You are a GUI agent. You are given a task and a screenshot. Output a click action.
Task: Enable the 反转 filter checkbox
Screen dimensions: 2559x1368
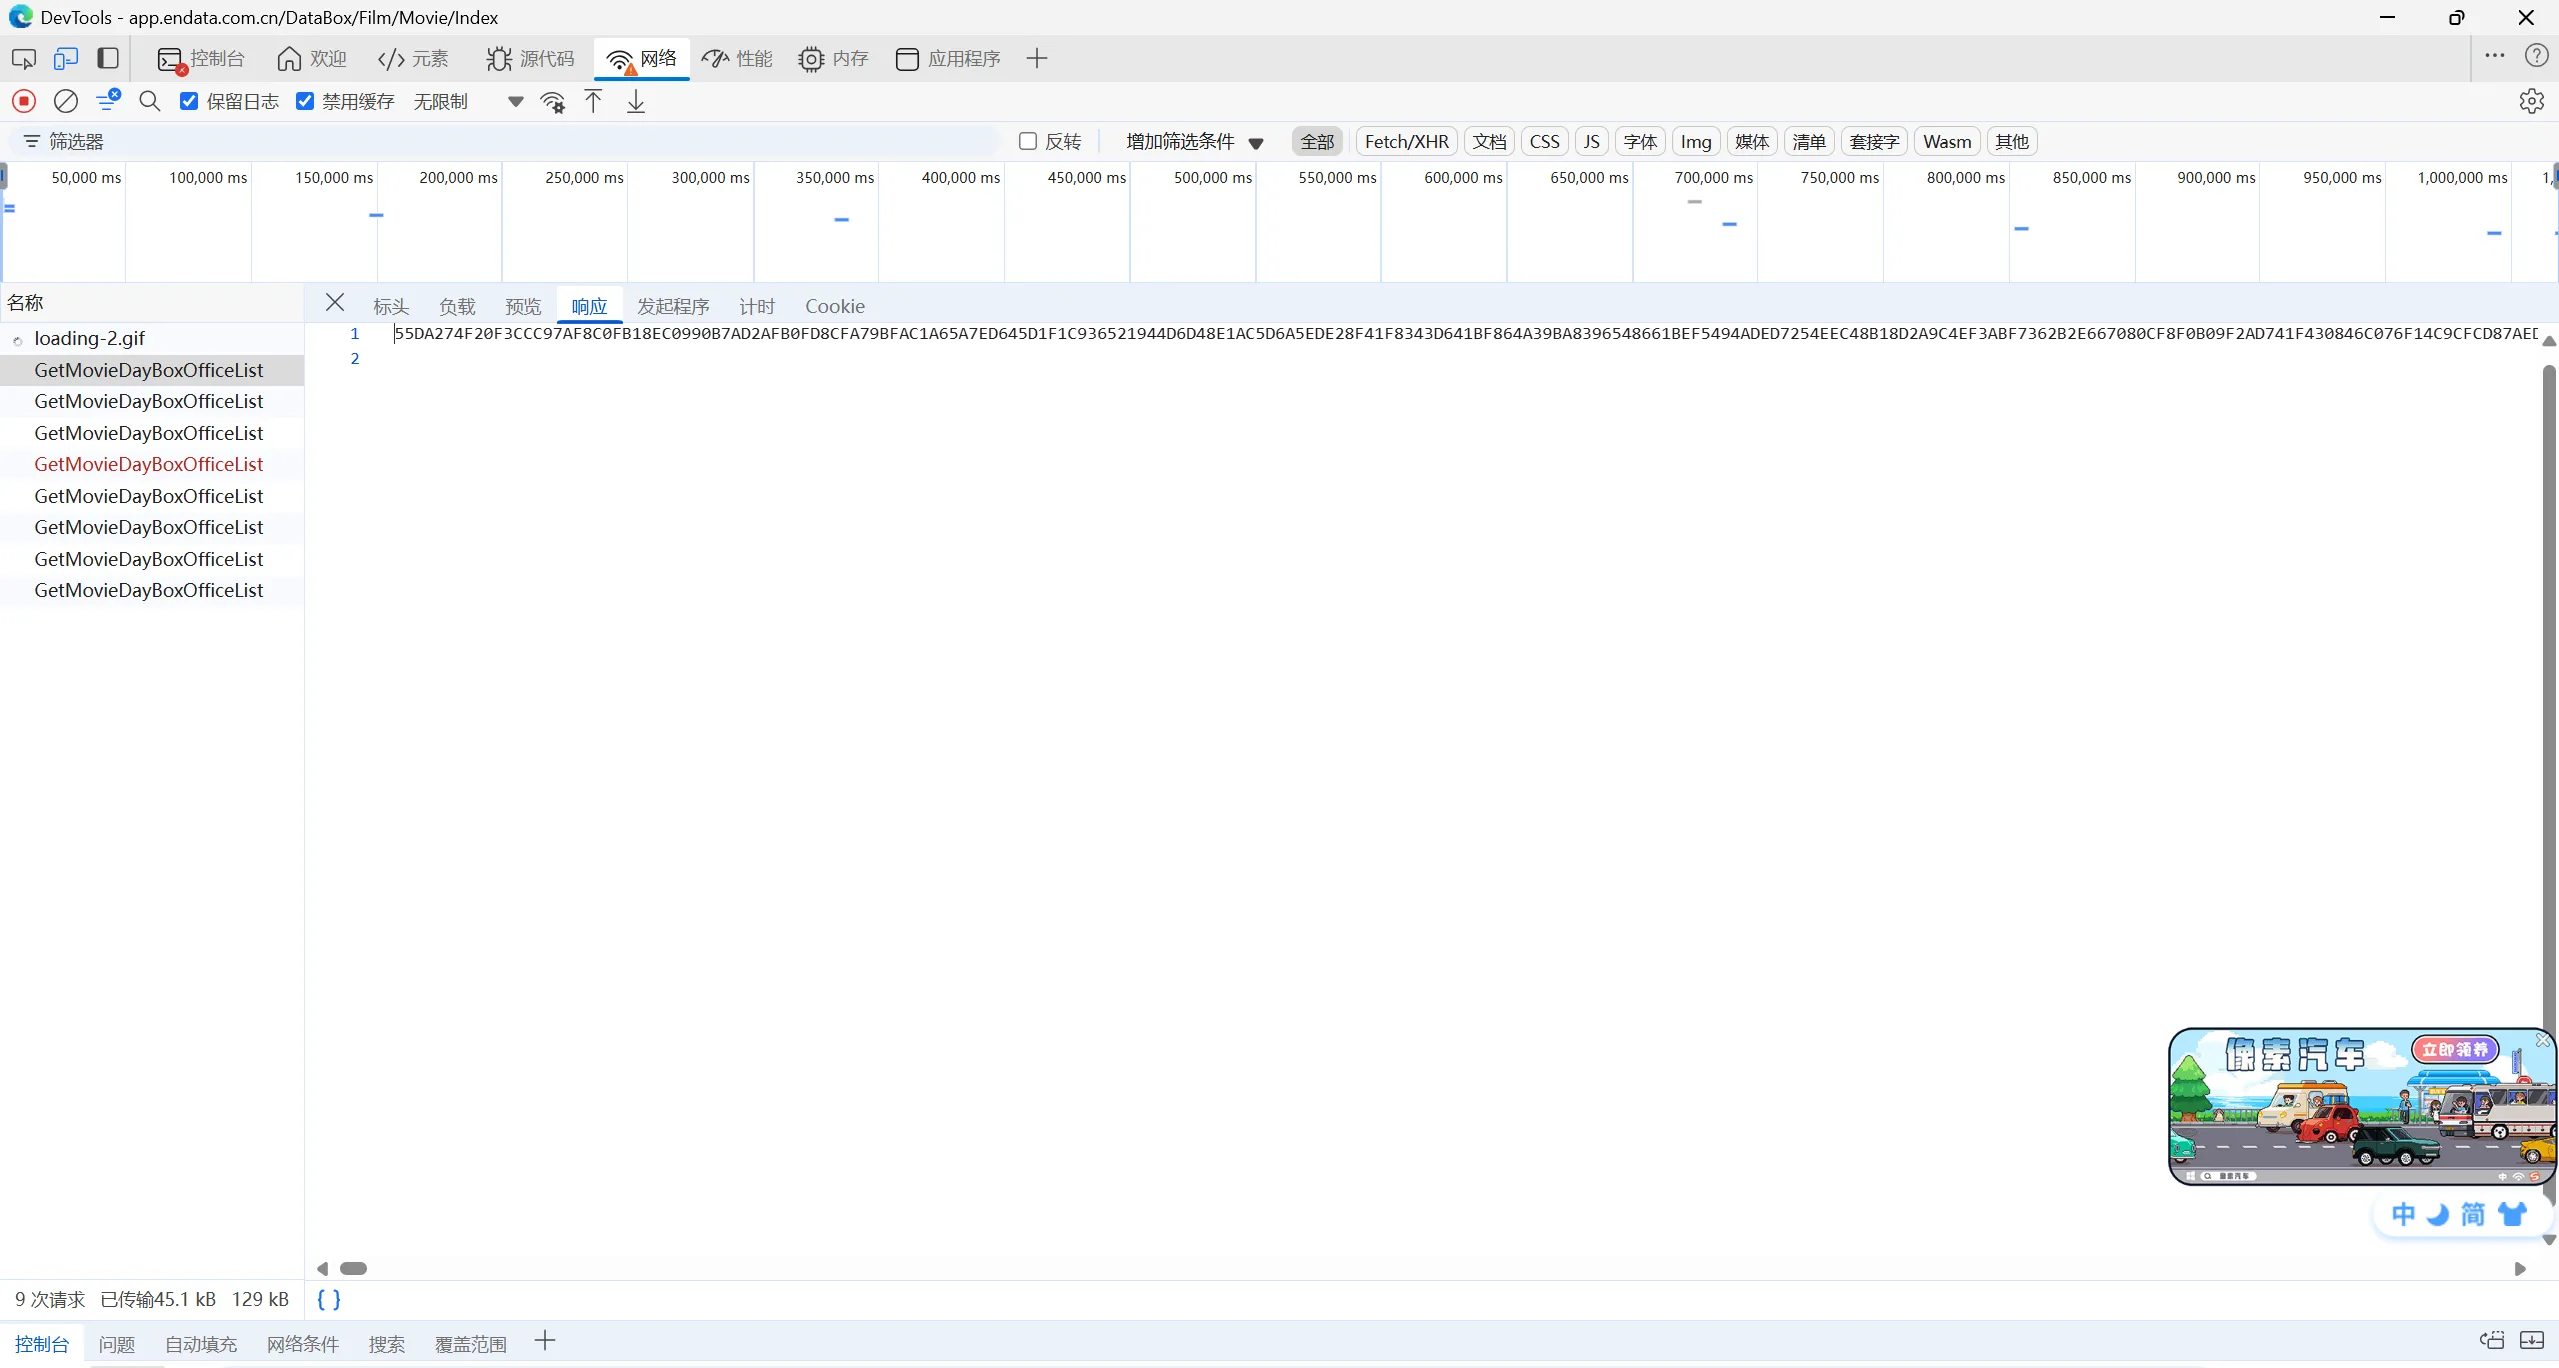[1027, 141]
